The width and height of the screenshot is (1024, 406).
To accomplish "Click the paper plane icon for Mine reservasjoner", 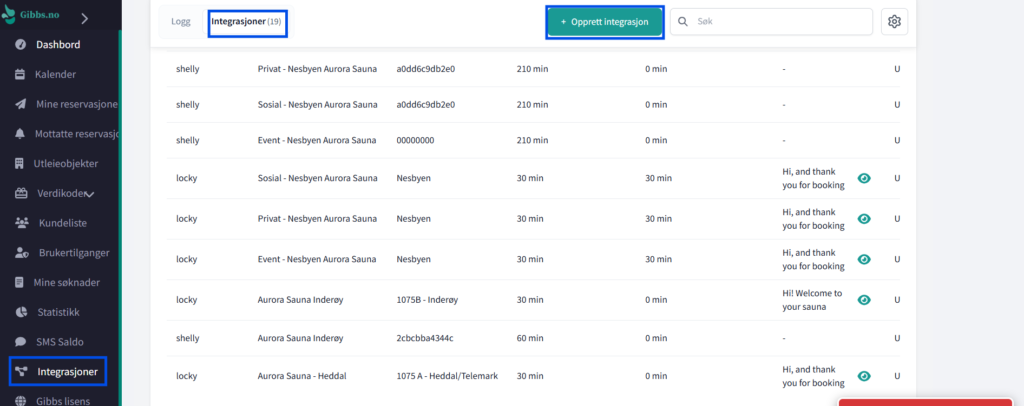I will (x=21, y=104).
